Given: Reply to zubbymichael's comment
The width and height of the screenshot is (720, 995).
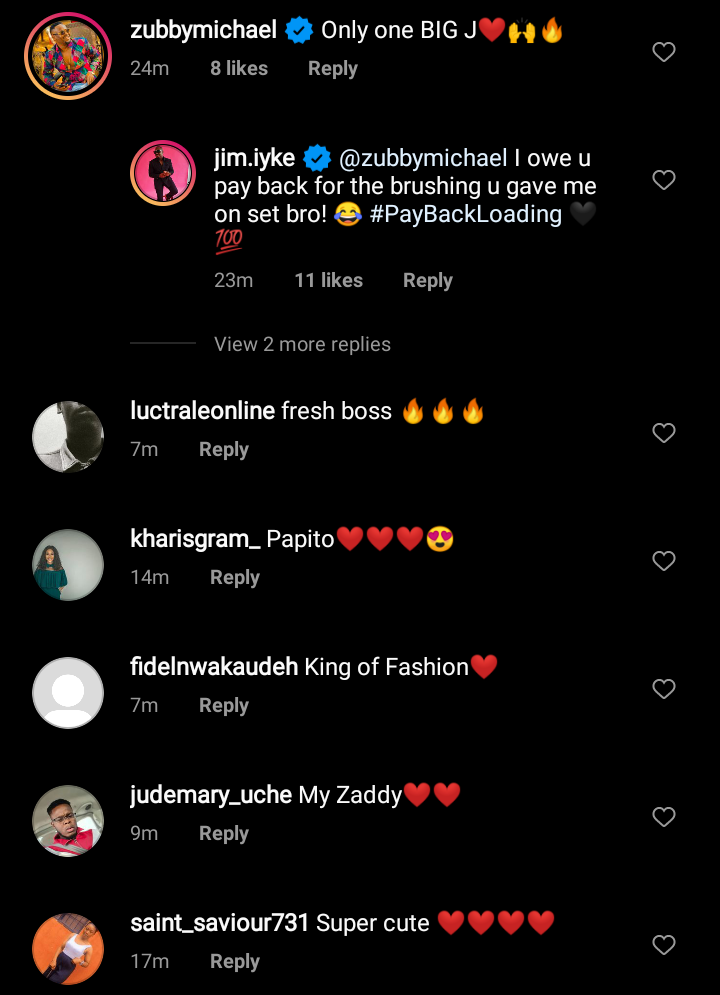Looking at the screenshot, I should (x=332, y=69).
